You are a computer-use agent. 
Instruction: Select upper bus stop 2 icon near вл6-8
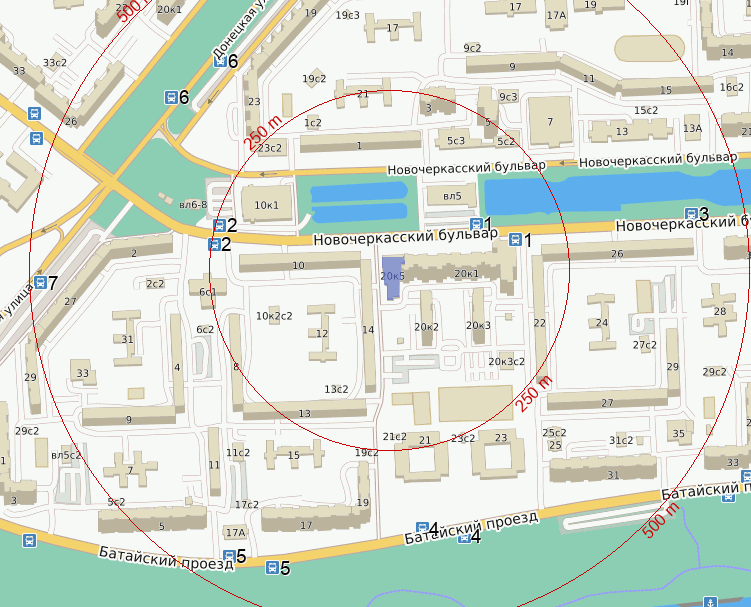pyautogui.click(x=218, y=226)
